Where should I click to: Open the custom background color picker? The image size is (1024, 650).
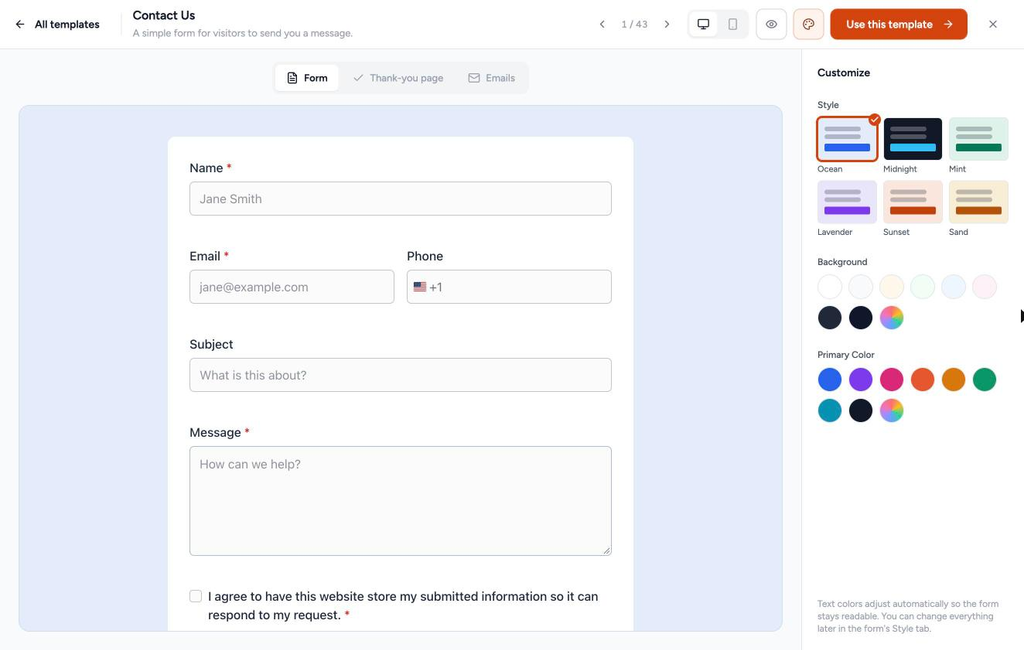[891, 318]
